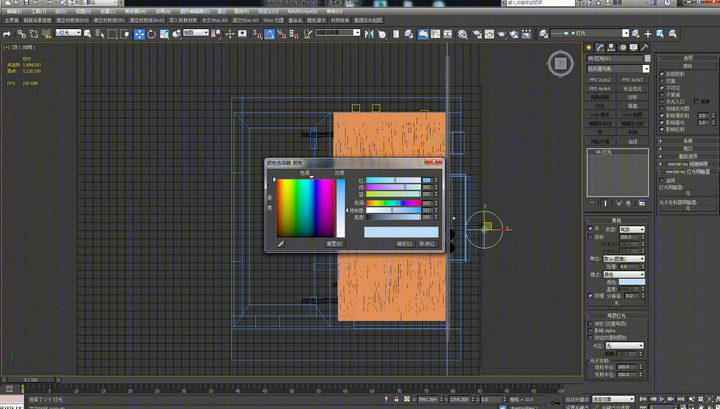Open the modifier list dropdown
This screenshot has height=409, width=720.
click(x=618, y=69)
